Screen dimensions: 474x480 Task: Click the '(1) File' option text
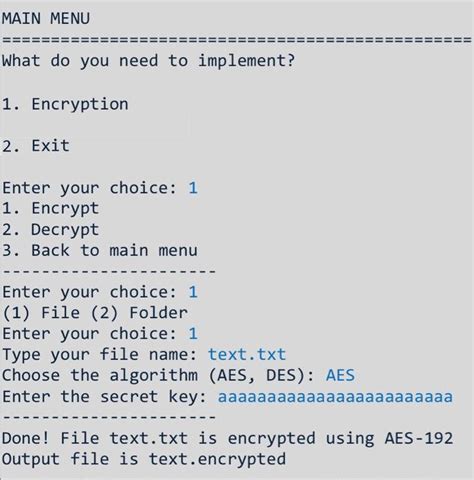[x=41, y=313]
